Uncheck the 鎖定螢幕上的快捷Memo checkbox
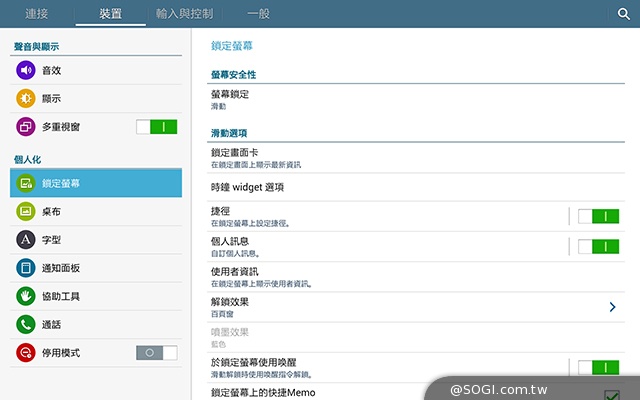This screenshot has height=400, width=640. point(612,395)
